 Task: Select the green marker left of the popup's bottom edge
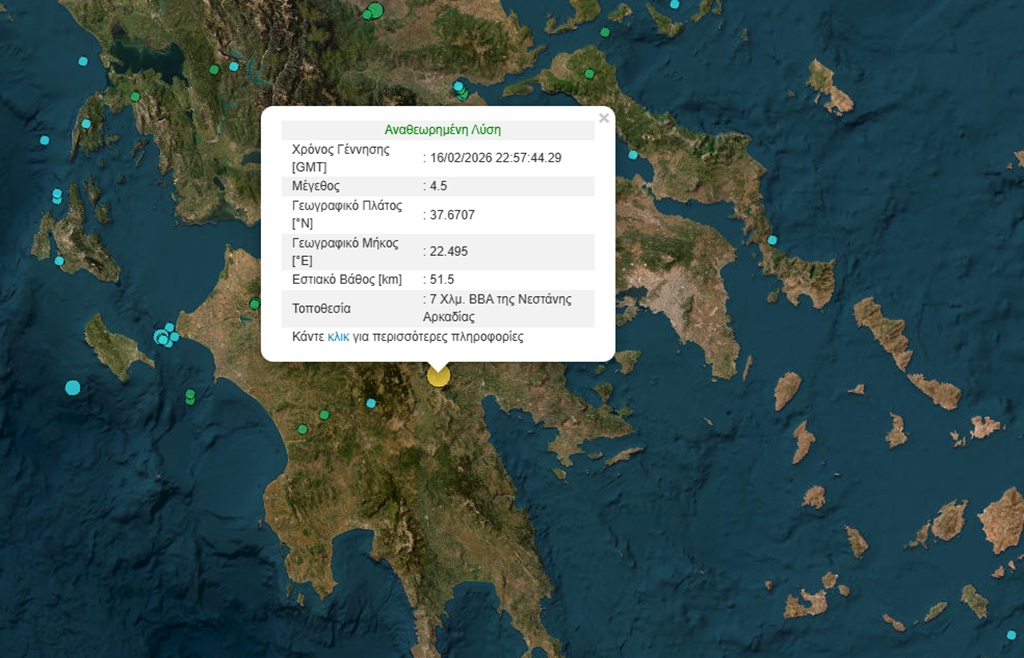(254, 304)
